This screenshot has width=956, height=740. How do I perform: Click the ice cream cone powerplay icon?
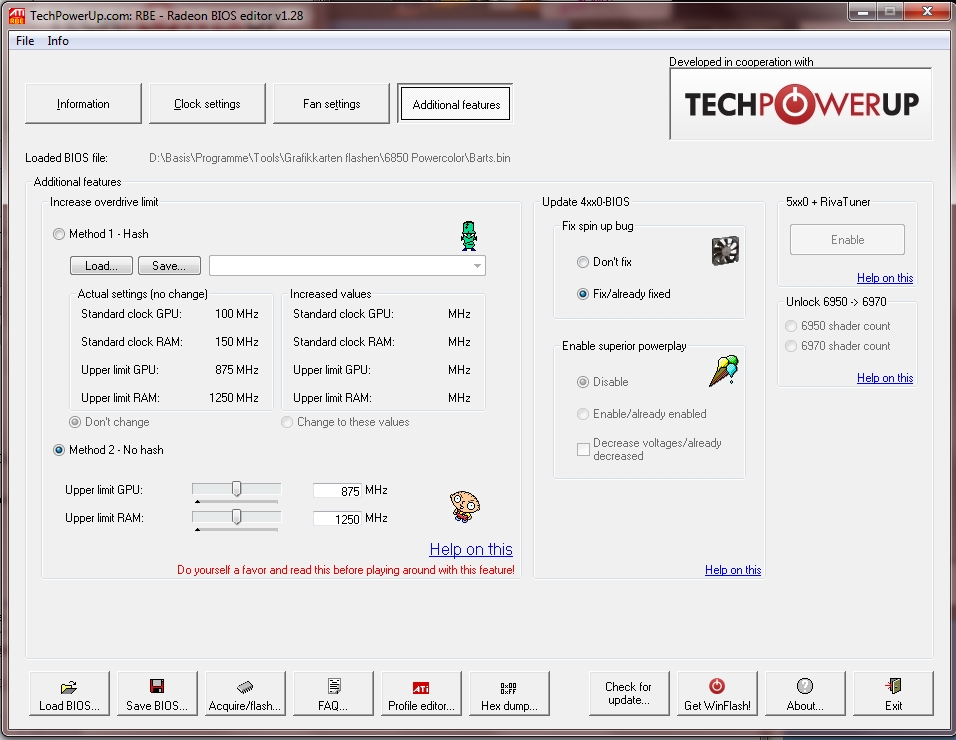[x=724, y=371]
